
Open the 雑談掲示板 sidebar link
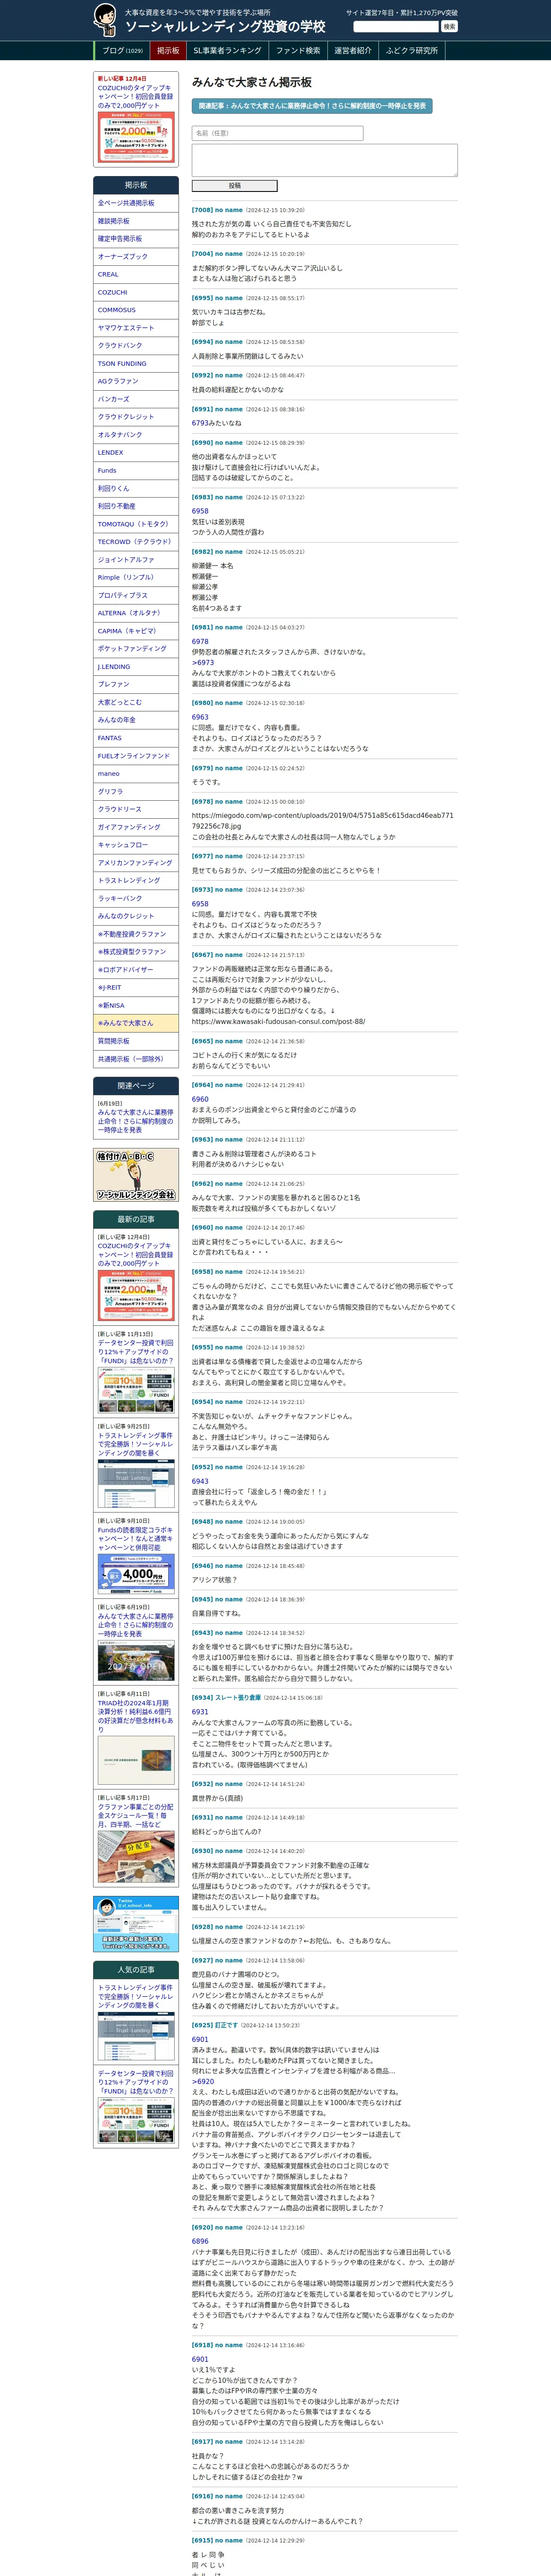coord(136,221)
